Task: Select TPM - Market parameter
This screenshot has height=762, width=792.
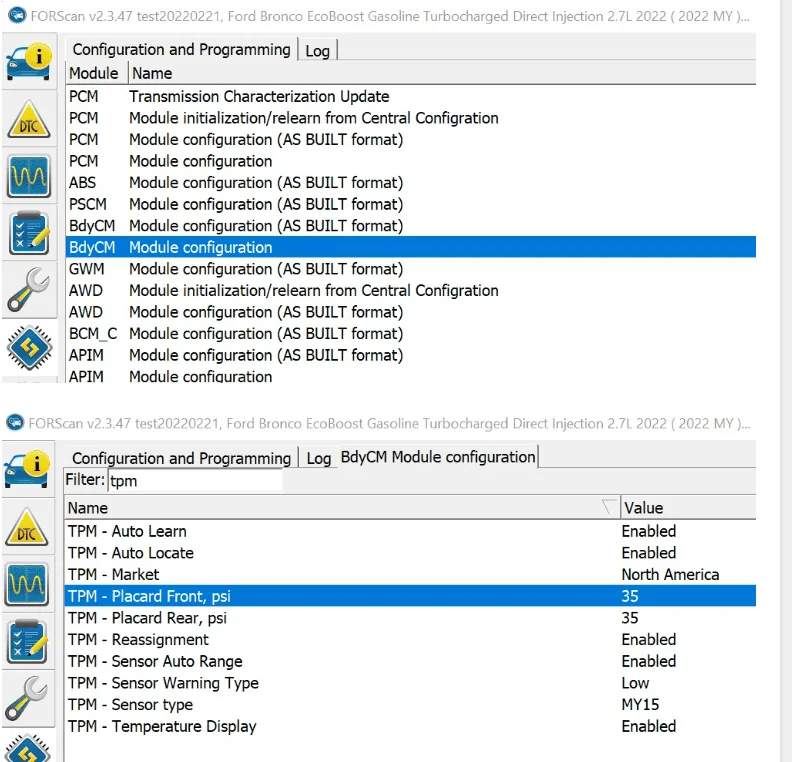Action: (411, 575)
